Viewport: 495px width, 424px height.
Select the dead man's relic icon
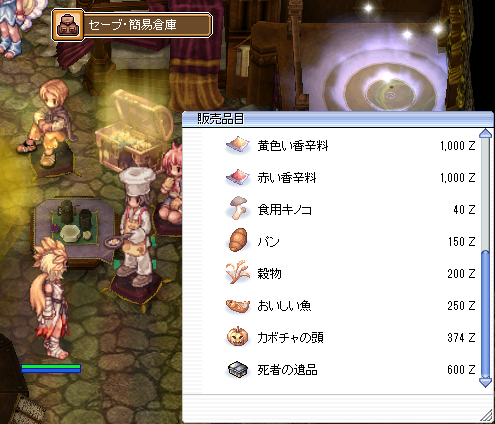coord(238,369)
